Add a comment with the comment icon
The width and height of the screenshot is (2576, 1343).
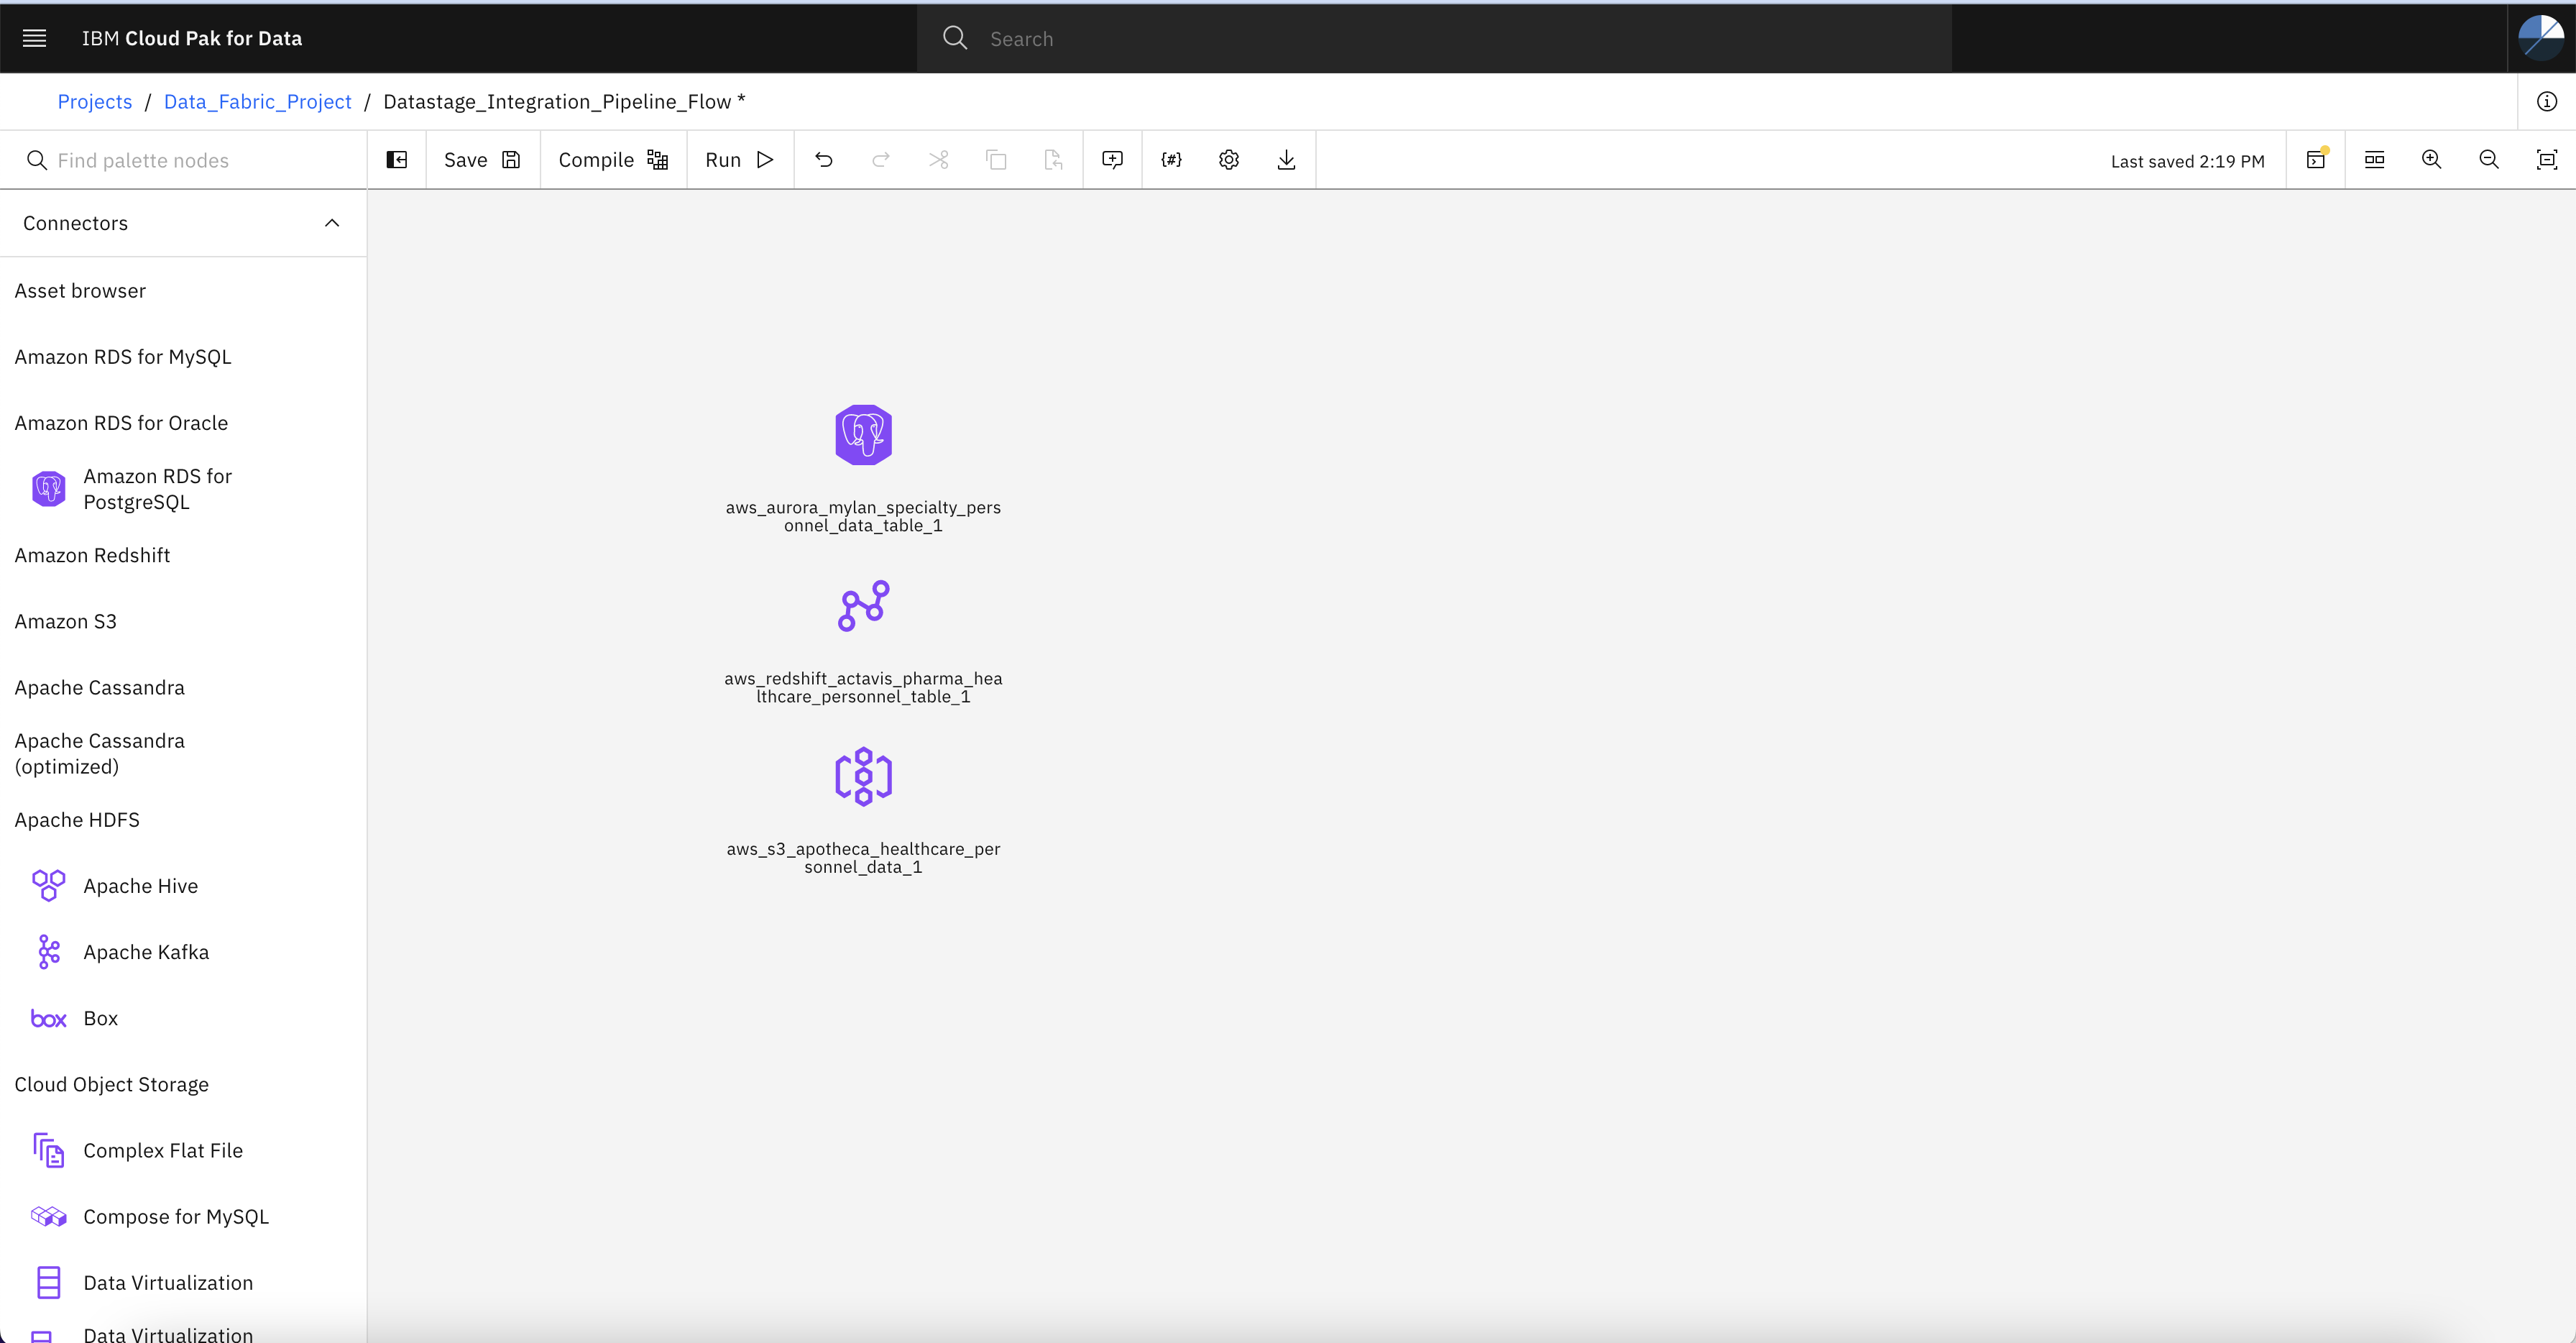click(1112, 160)
